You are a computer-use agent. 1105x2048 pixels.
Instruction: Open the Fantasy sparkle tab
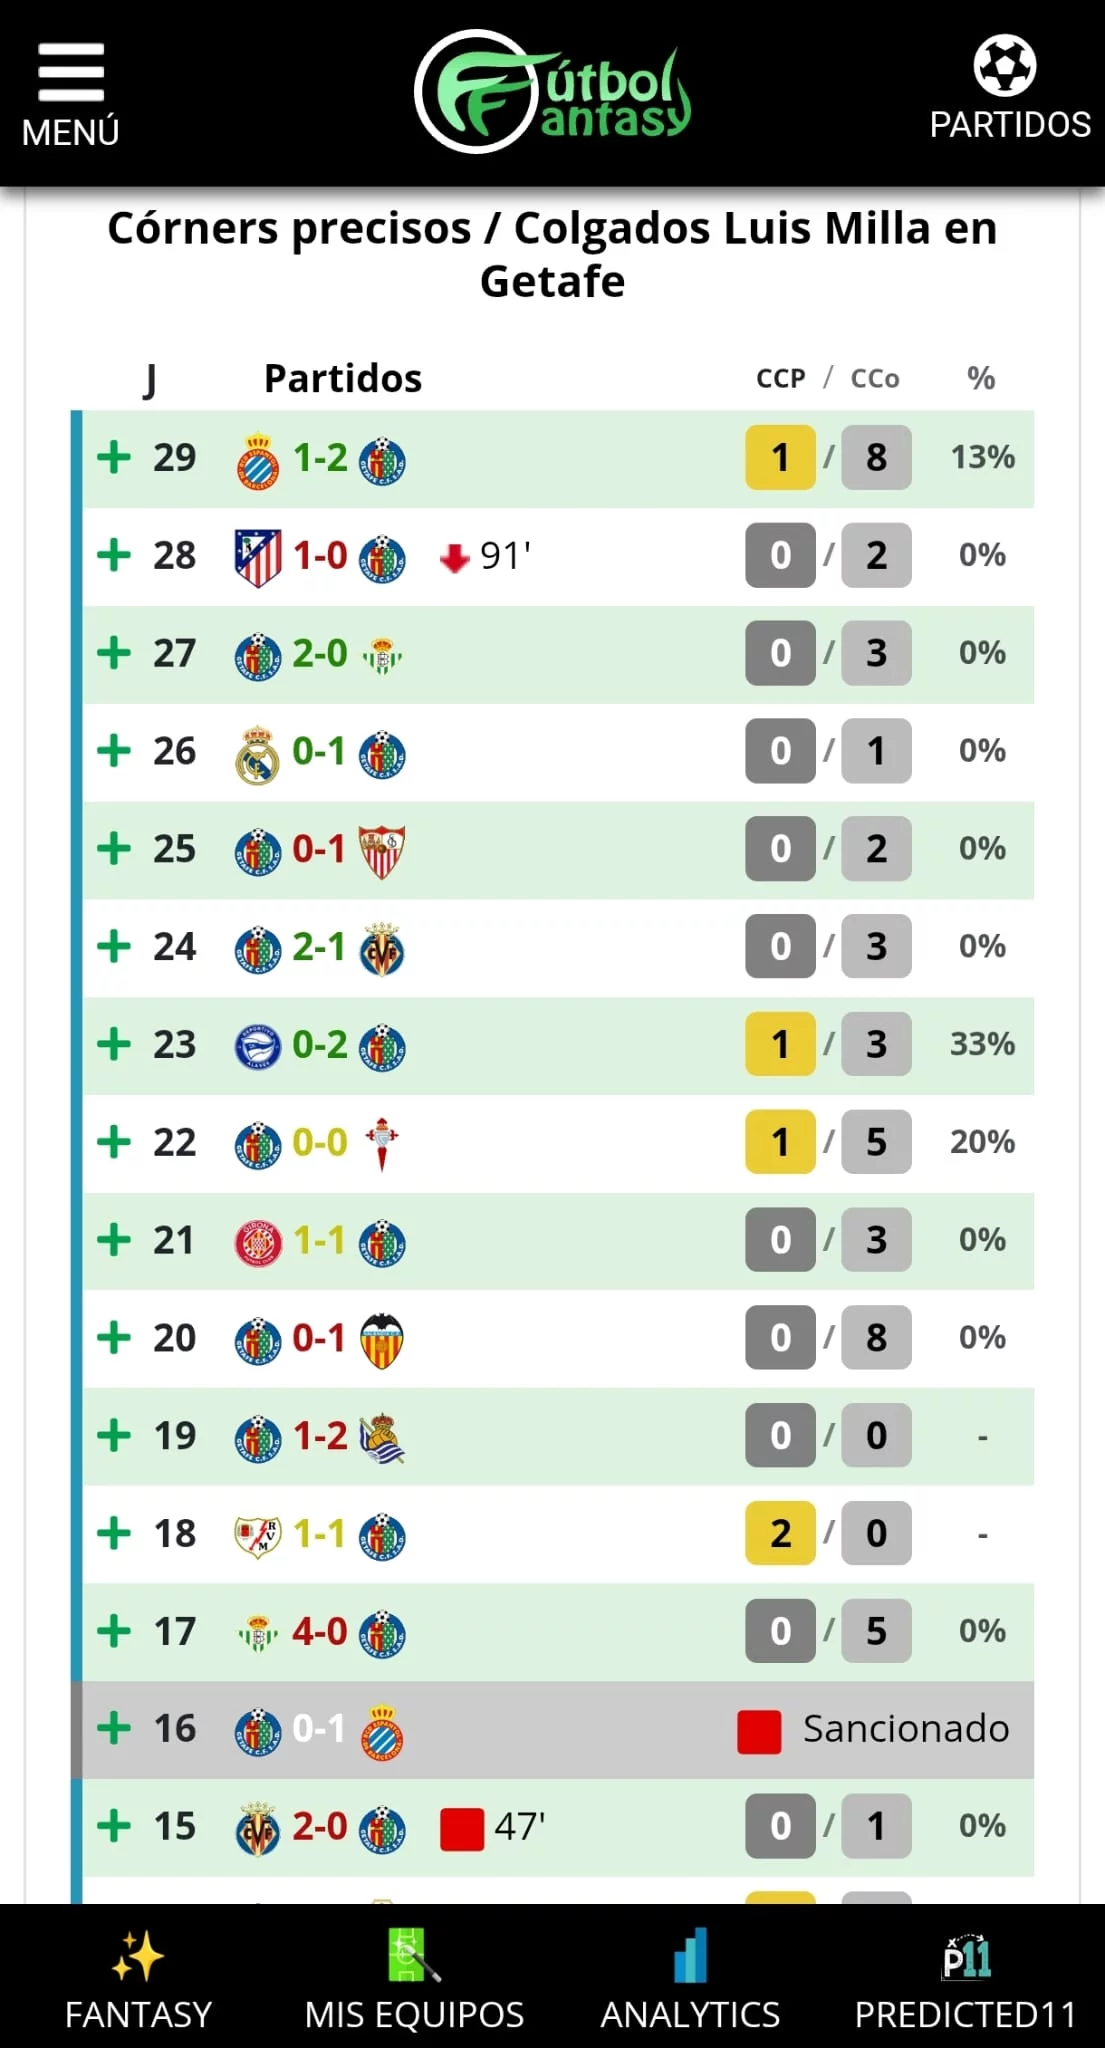click(x=138, y=1956)
